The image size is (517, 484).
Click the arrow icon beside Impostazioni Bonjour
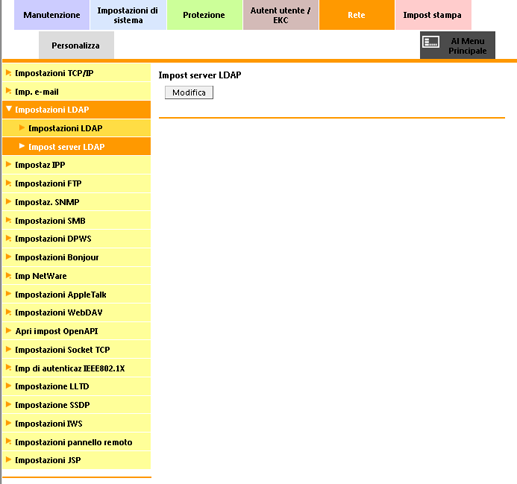coord(9,257)
